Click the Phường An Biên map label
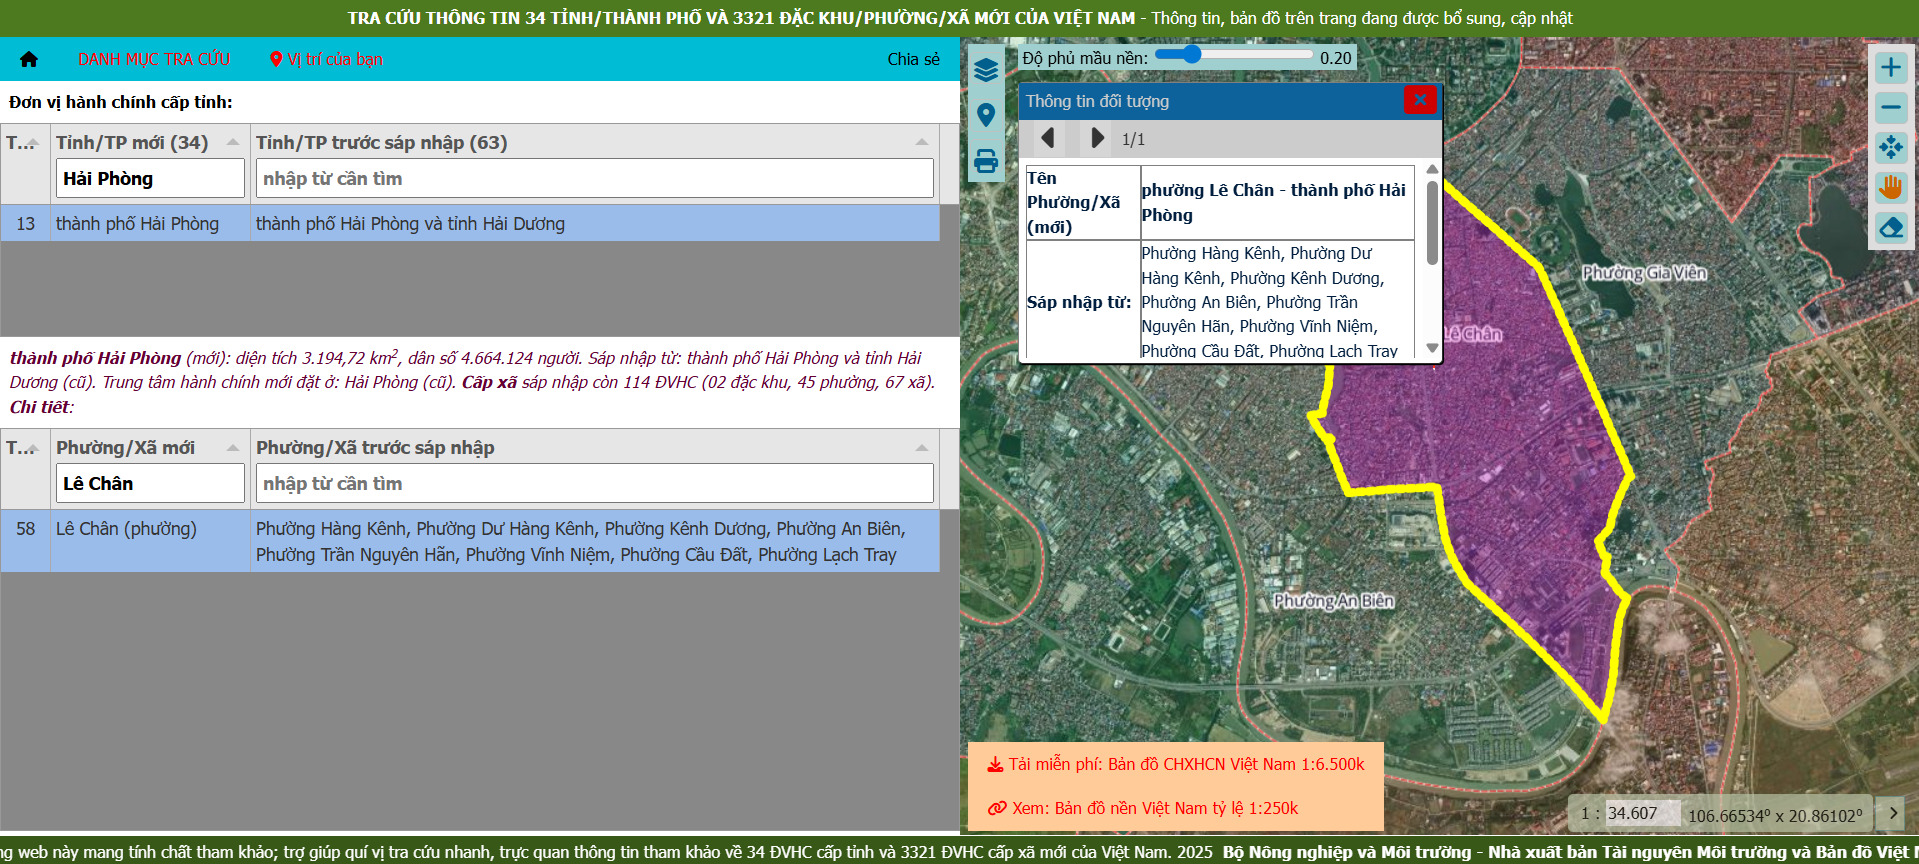Viewport: 1919px width, 864px height. pyautogui.click(x=1333, y=601)
